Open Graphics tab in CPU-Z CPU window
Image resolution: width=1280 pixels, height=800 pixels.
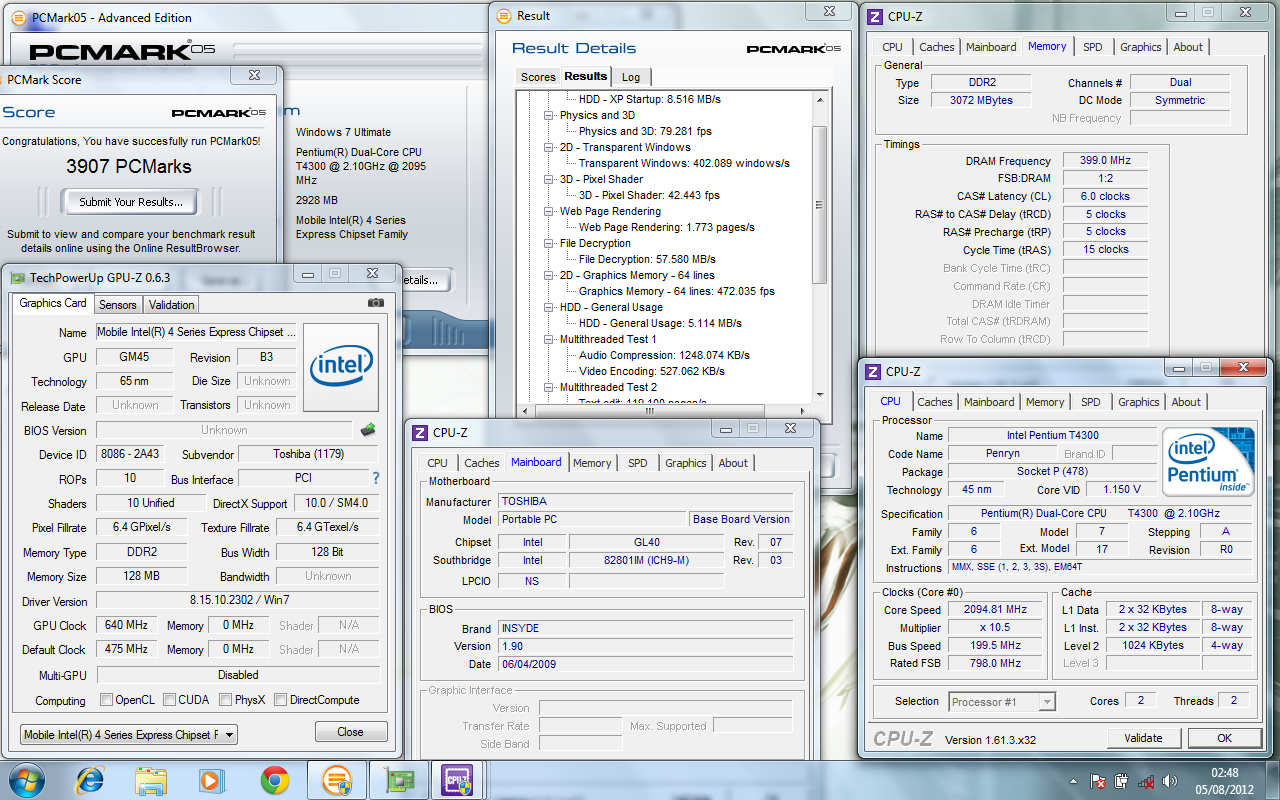click(x=1139, y=402)
